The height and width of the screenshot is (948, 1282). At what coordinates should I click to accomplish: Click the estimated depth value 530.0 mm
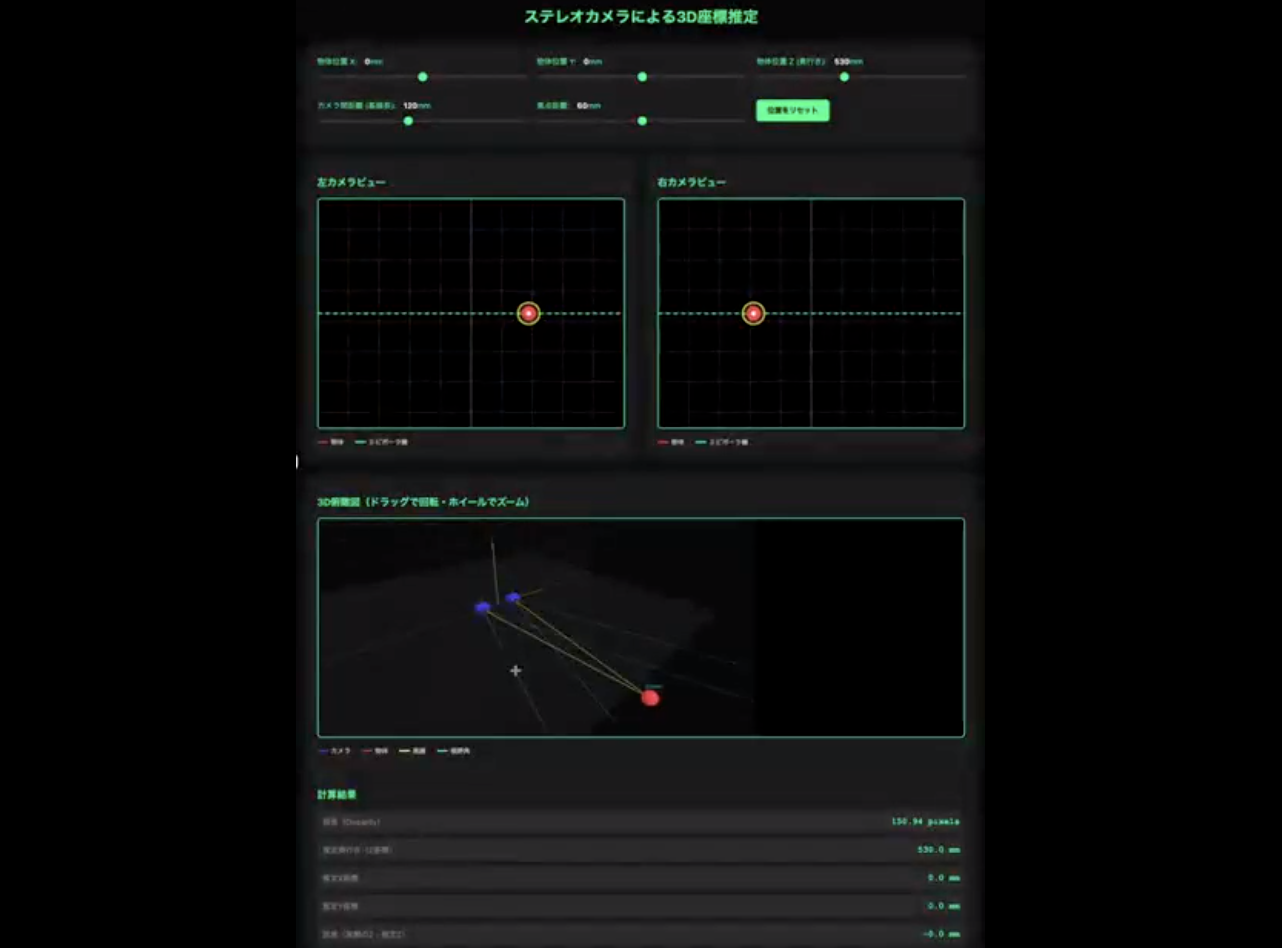[939, 850]
